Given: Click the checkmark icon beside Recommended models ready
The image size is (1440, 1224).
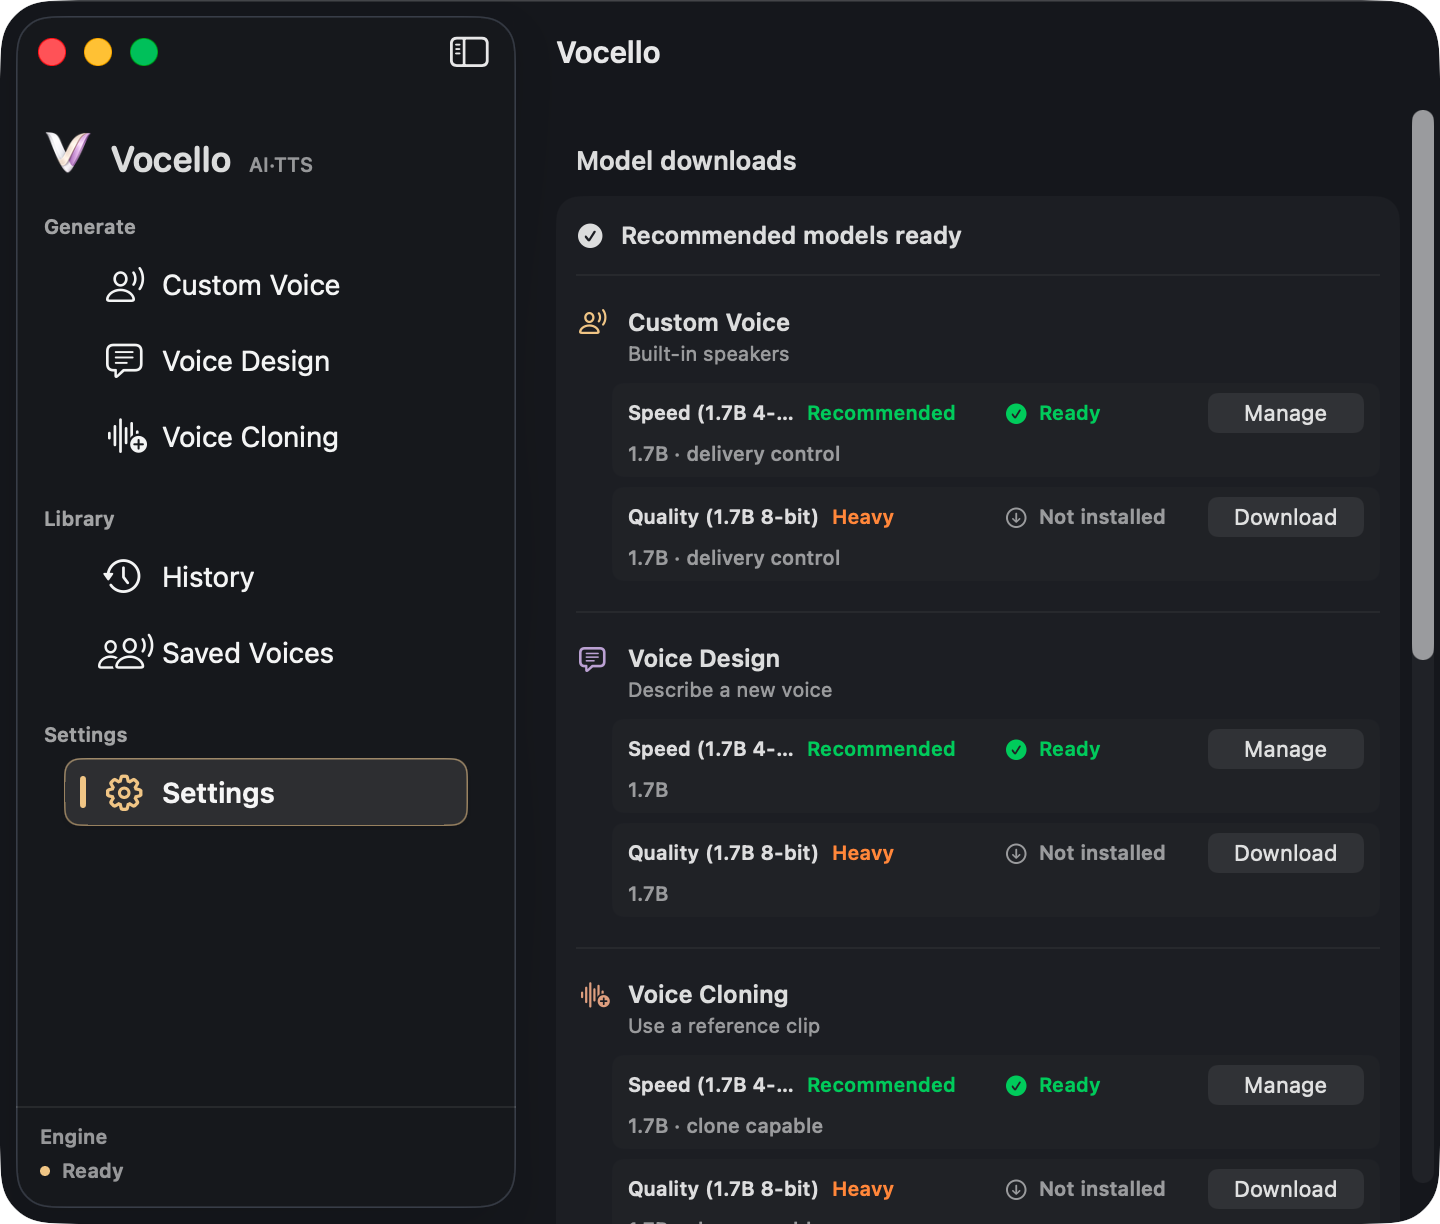Looking at the screenshot, I should (591, 236).
